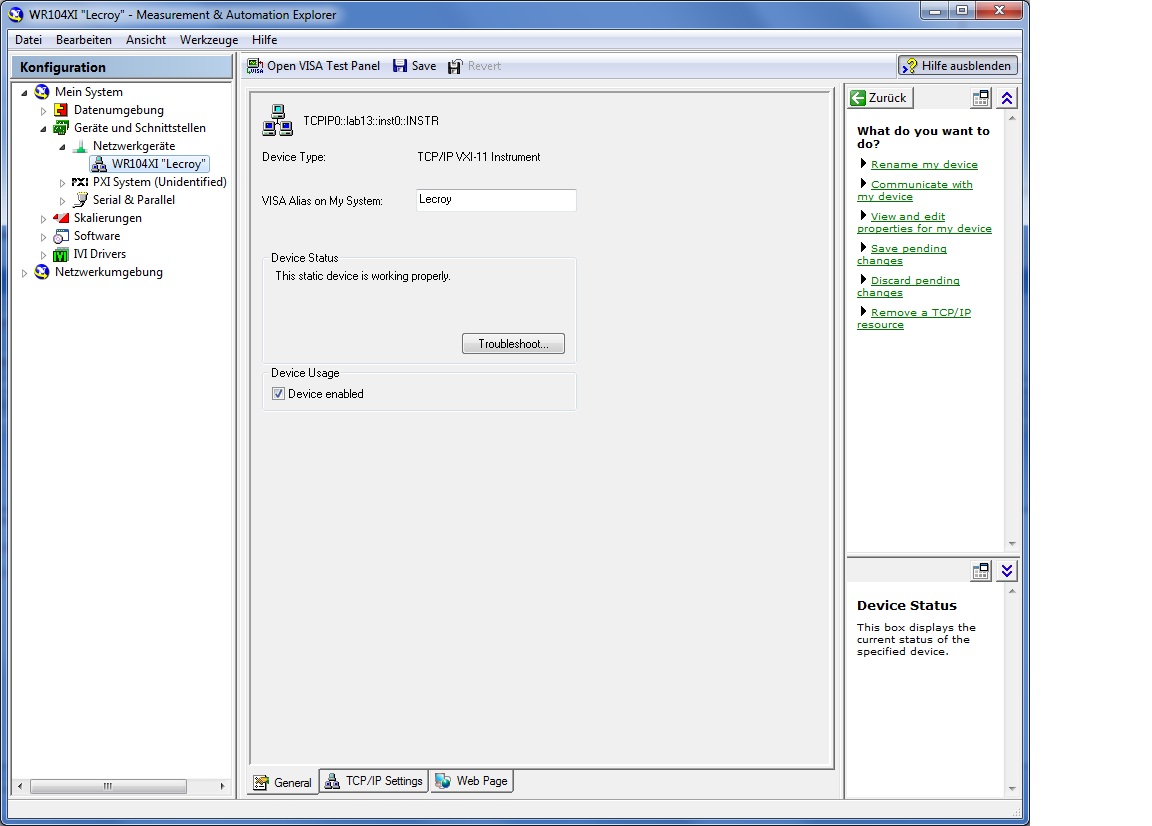The height and width of the screenshot is (826, 1152).
Task: Open the Datei menu
Action: click(29, 40)
